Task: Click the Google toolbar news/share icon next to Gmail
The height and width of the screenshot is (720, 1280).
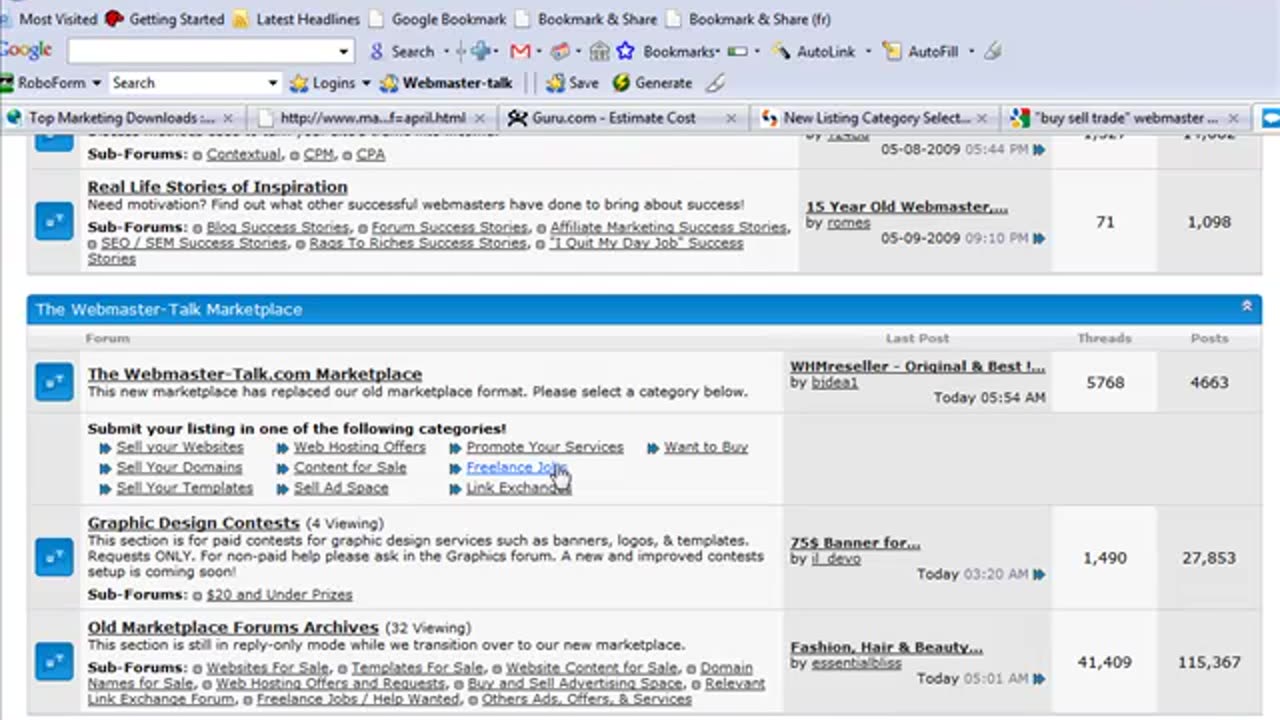Action: [560, 51]
